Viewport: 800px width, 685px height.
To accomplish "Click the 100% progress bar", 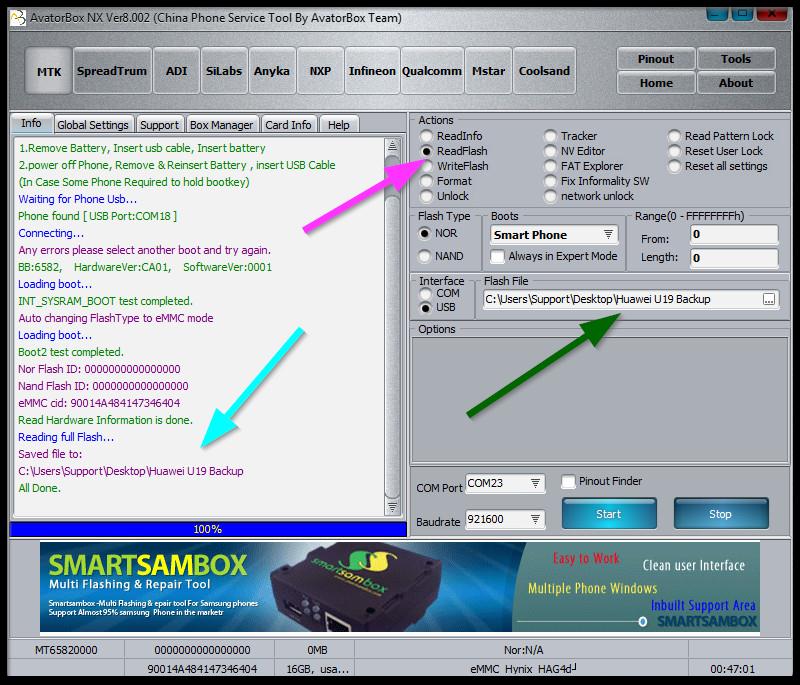I will [x=208, y=529].
